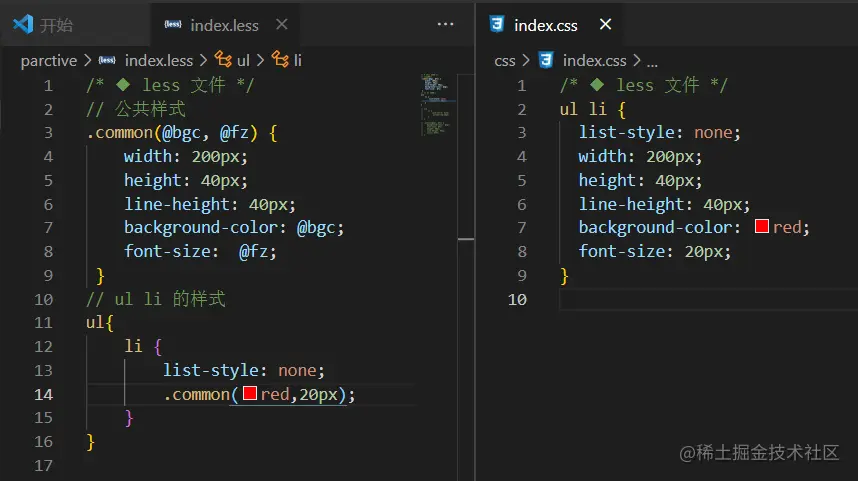Click the '.common(@bgc, @fz) {' line in index.less
Viewport: 858px width, 481px height.
[182, 132]
